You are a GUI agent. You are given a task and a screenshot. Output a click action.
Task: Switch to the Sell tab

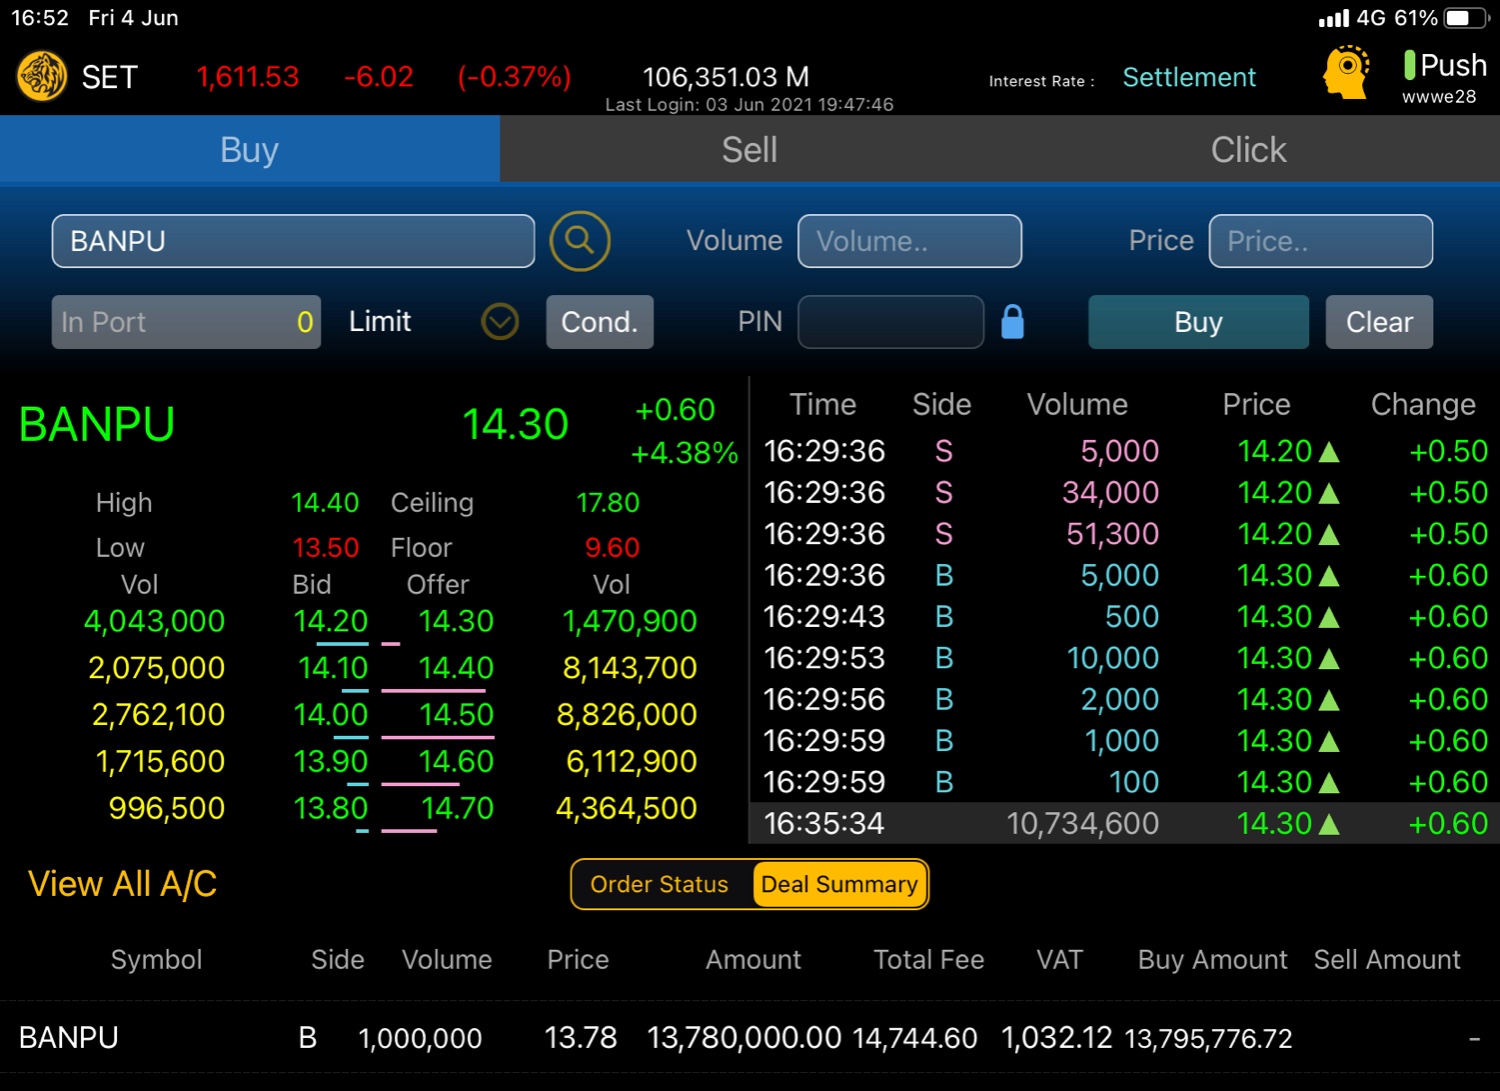749,149
